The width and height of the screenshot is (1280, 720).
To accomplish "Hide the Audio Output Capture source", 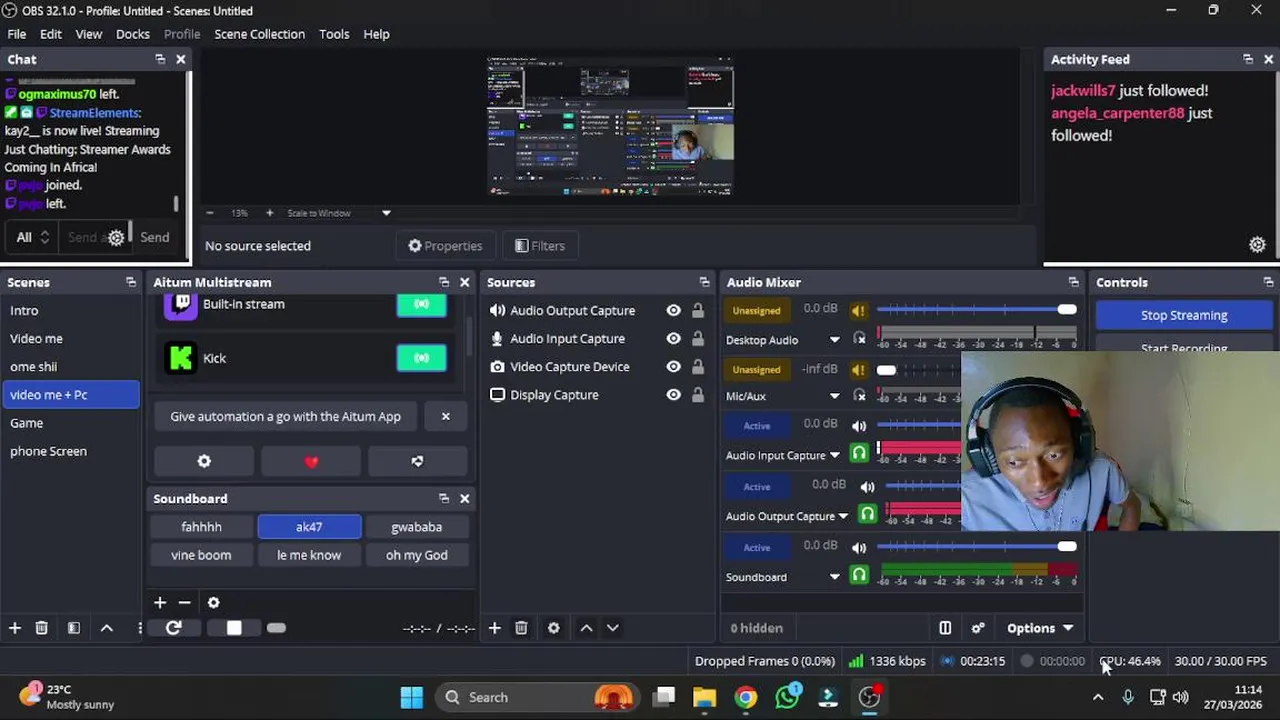I will pos(674,311).
